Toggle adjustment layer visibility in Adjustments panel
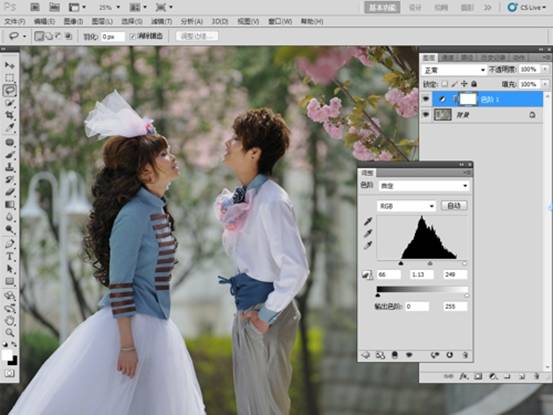This screenshot has height=415, width=553. click(x=409, y=355)
